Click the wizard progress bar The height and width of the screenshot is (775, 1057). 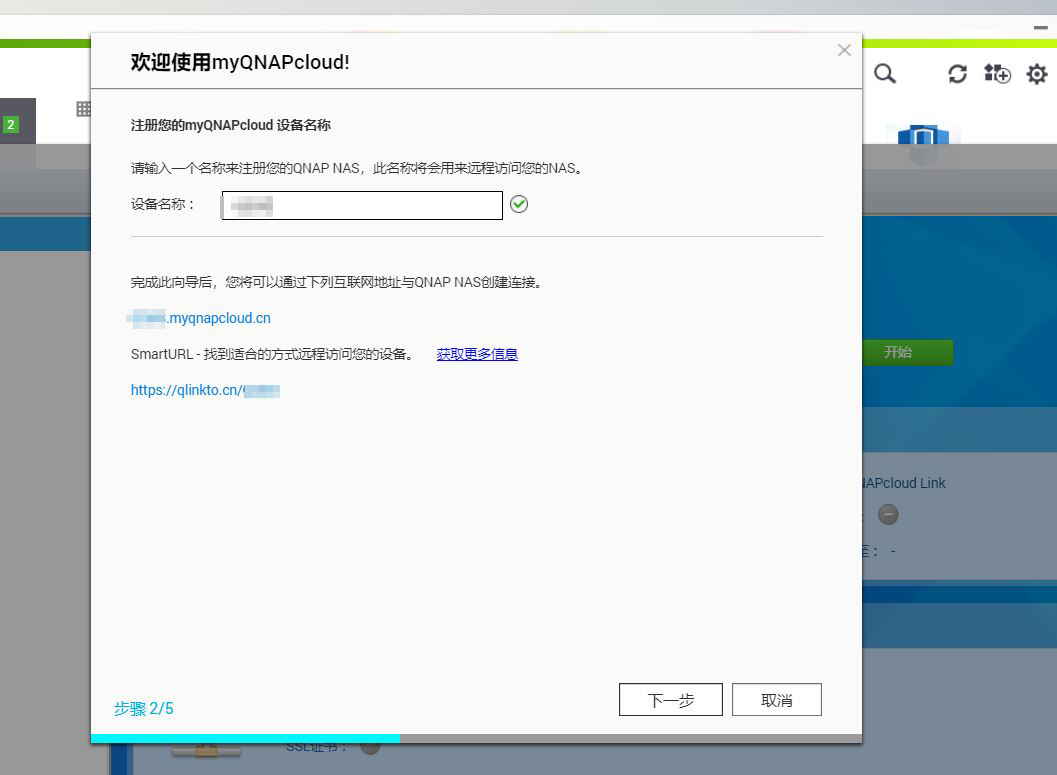coord(477,739)
